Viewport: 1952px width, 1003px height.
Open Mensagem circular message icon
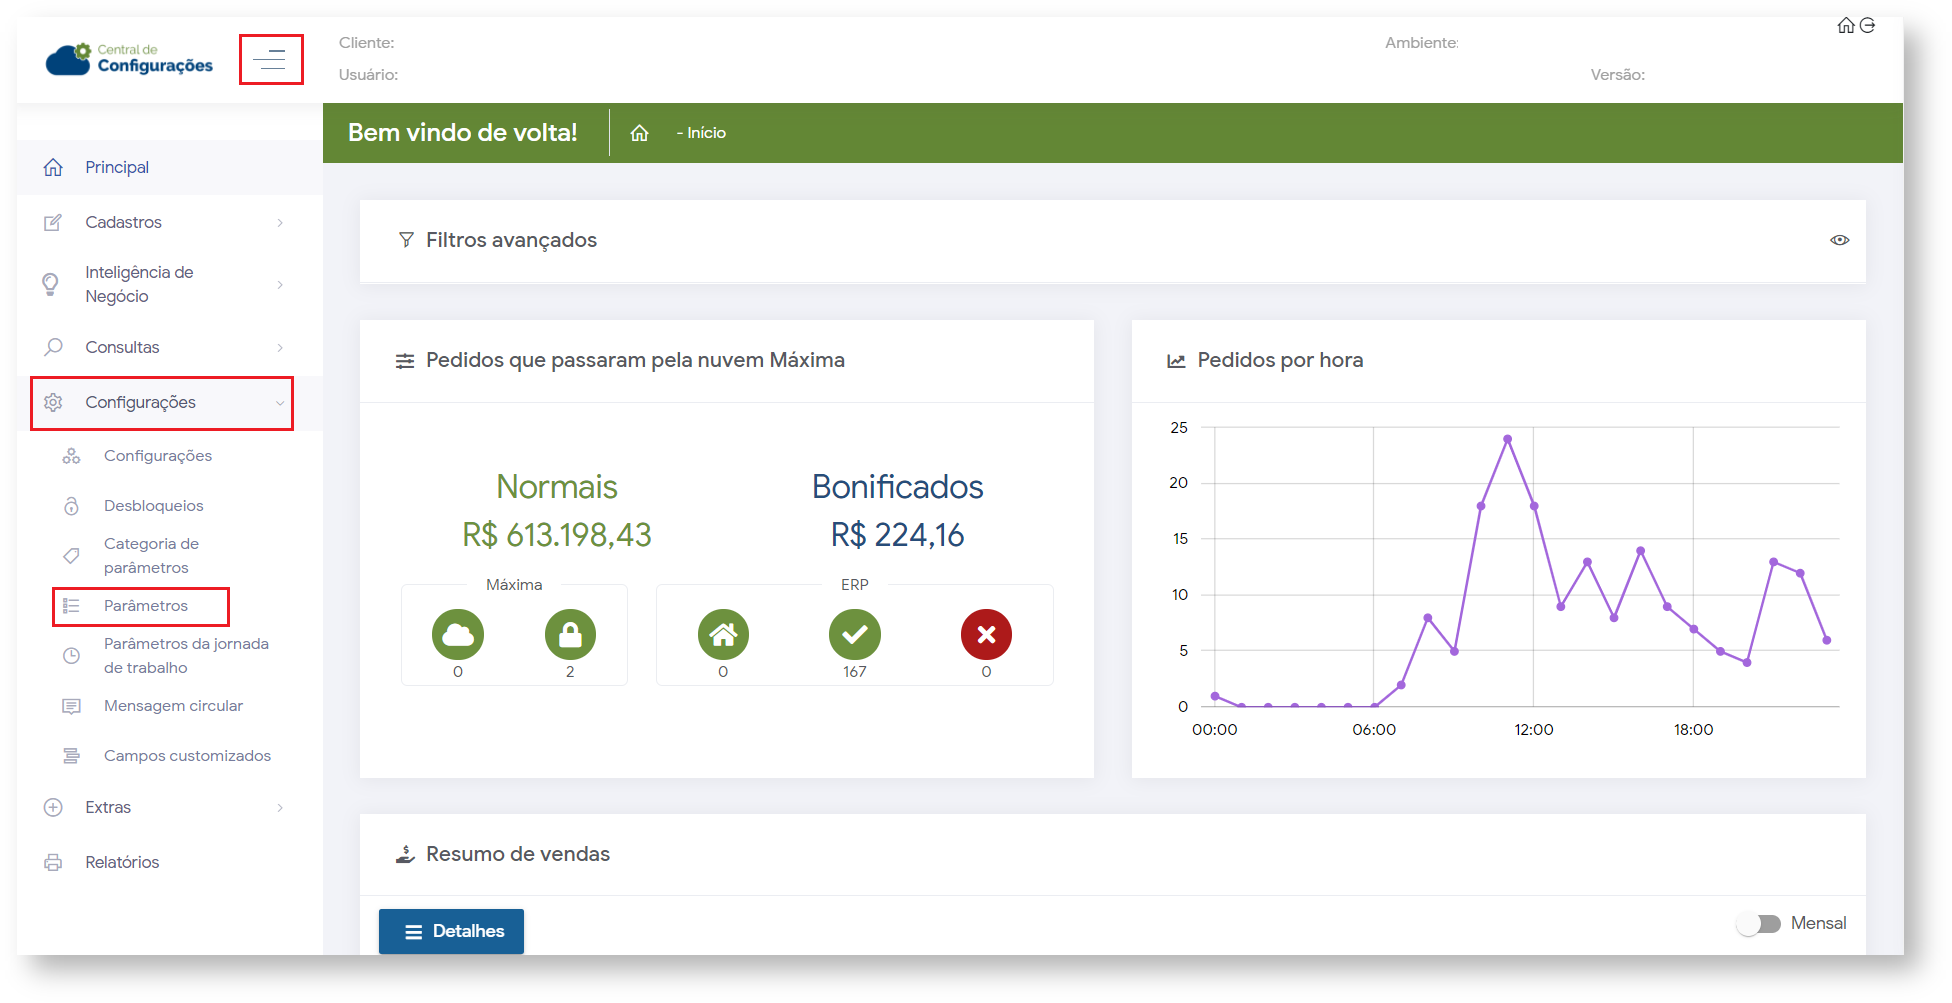pos(71,706)
